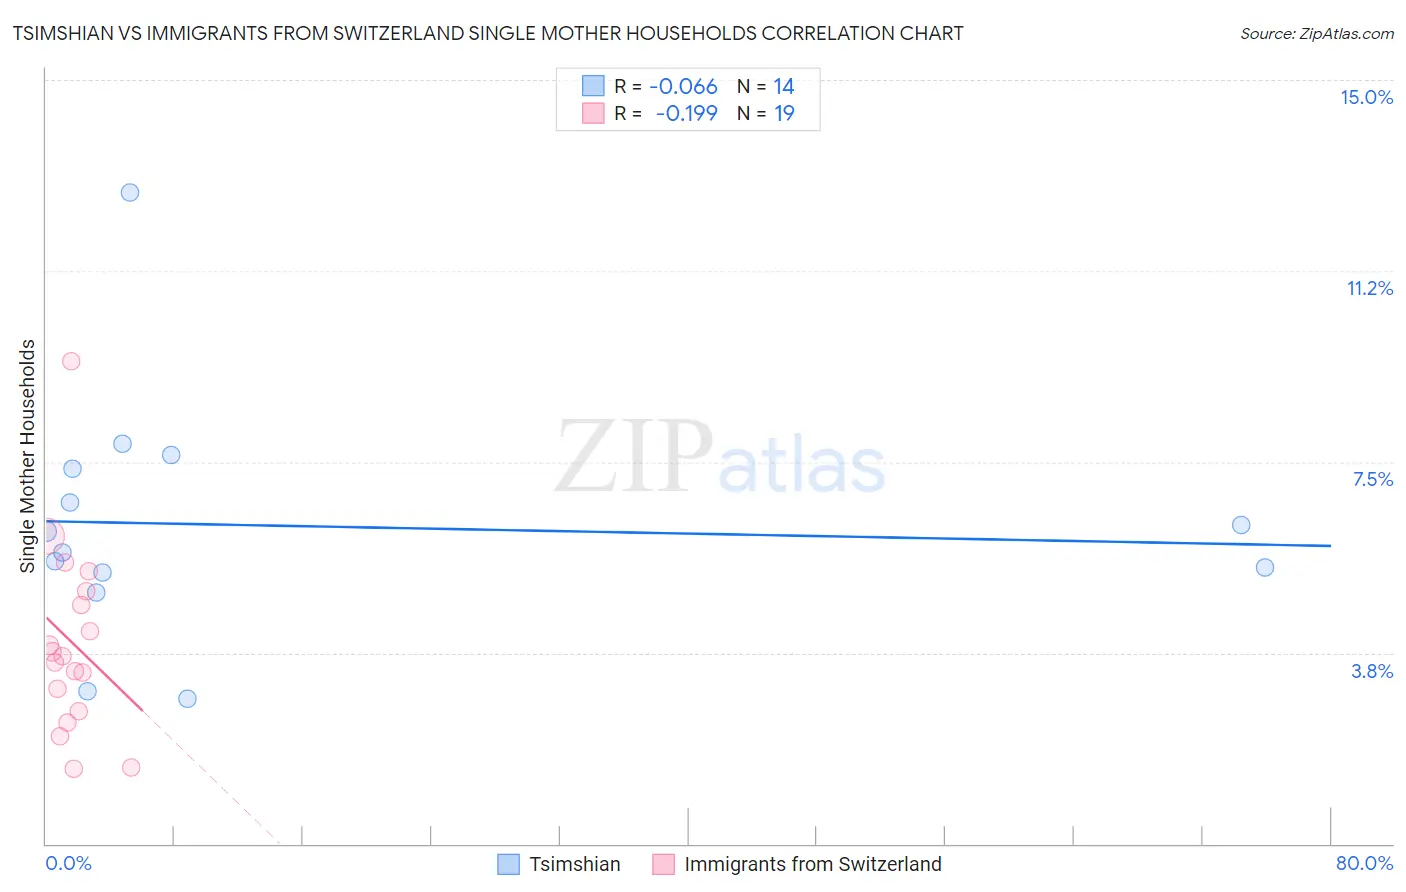The height and width of the screenshot is (892, 1406).
Task: Click the highest pink data point near 9.5%
Action: click(x=71, y=361)
